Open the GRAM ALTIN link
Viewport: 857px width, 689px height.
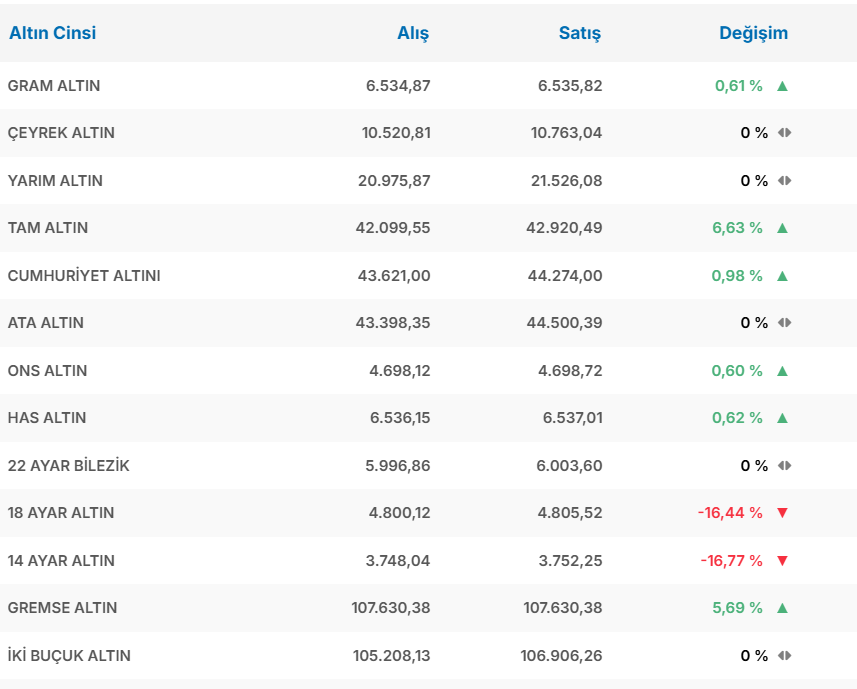54,86
